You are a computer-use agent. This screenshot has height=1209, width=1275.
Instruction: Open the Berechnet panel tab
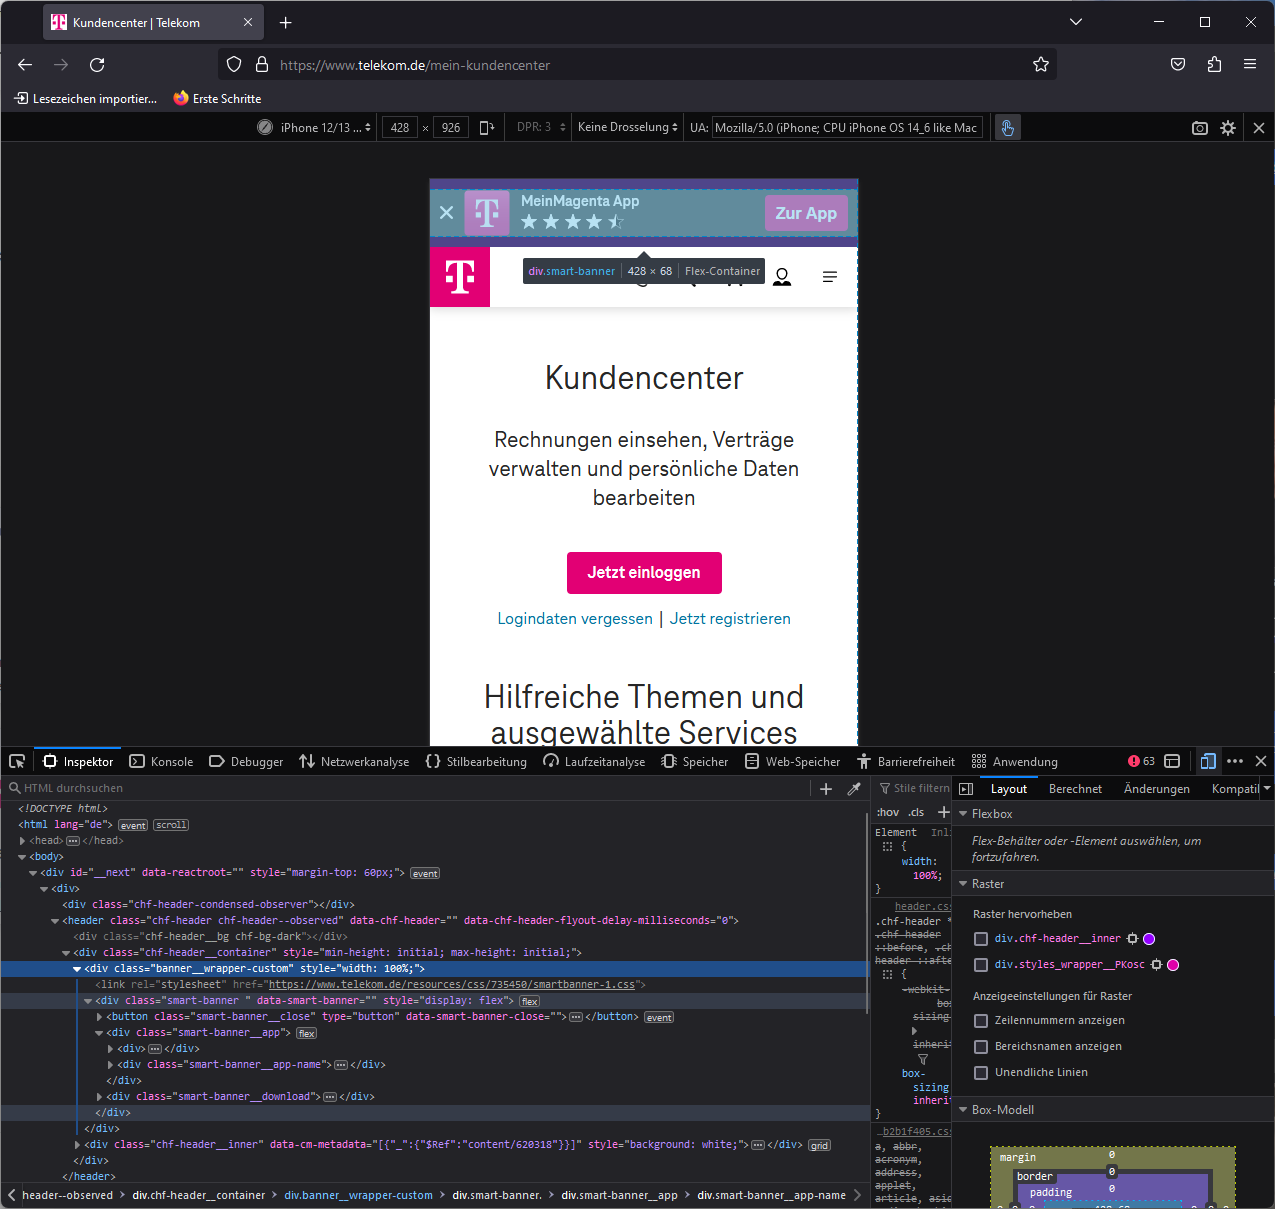pos(1075,788)
